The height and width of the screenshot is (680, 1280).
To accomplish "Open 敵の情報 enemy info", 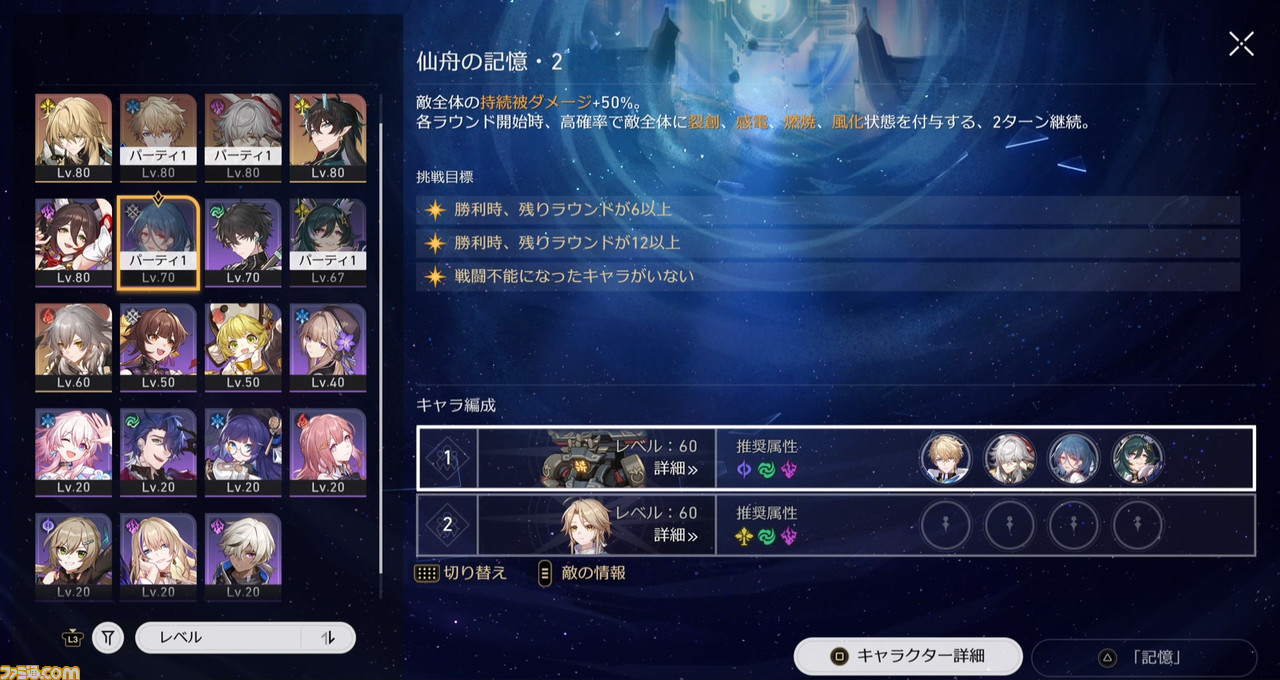I will [582, 573].
